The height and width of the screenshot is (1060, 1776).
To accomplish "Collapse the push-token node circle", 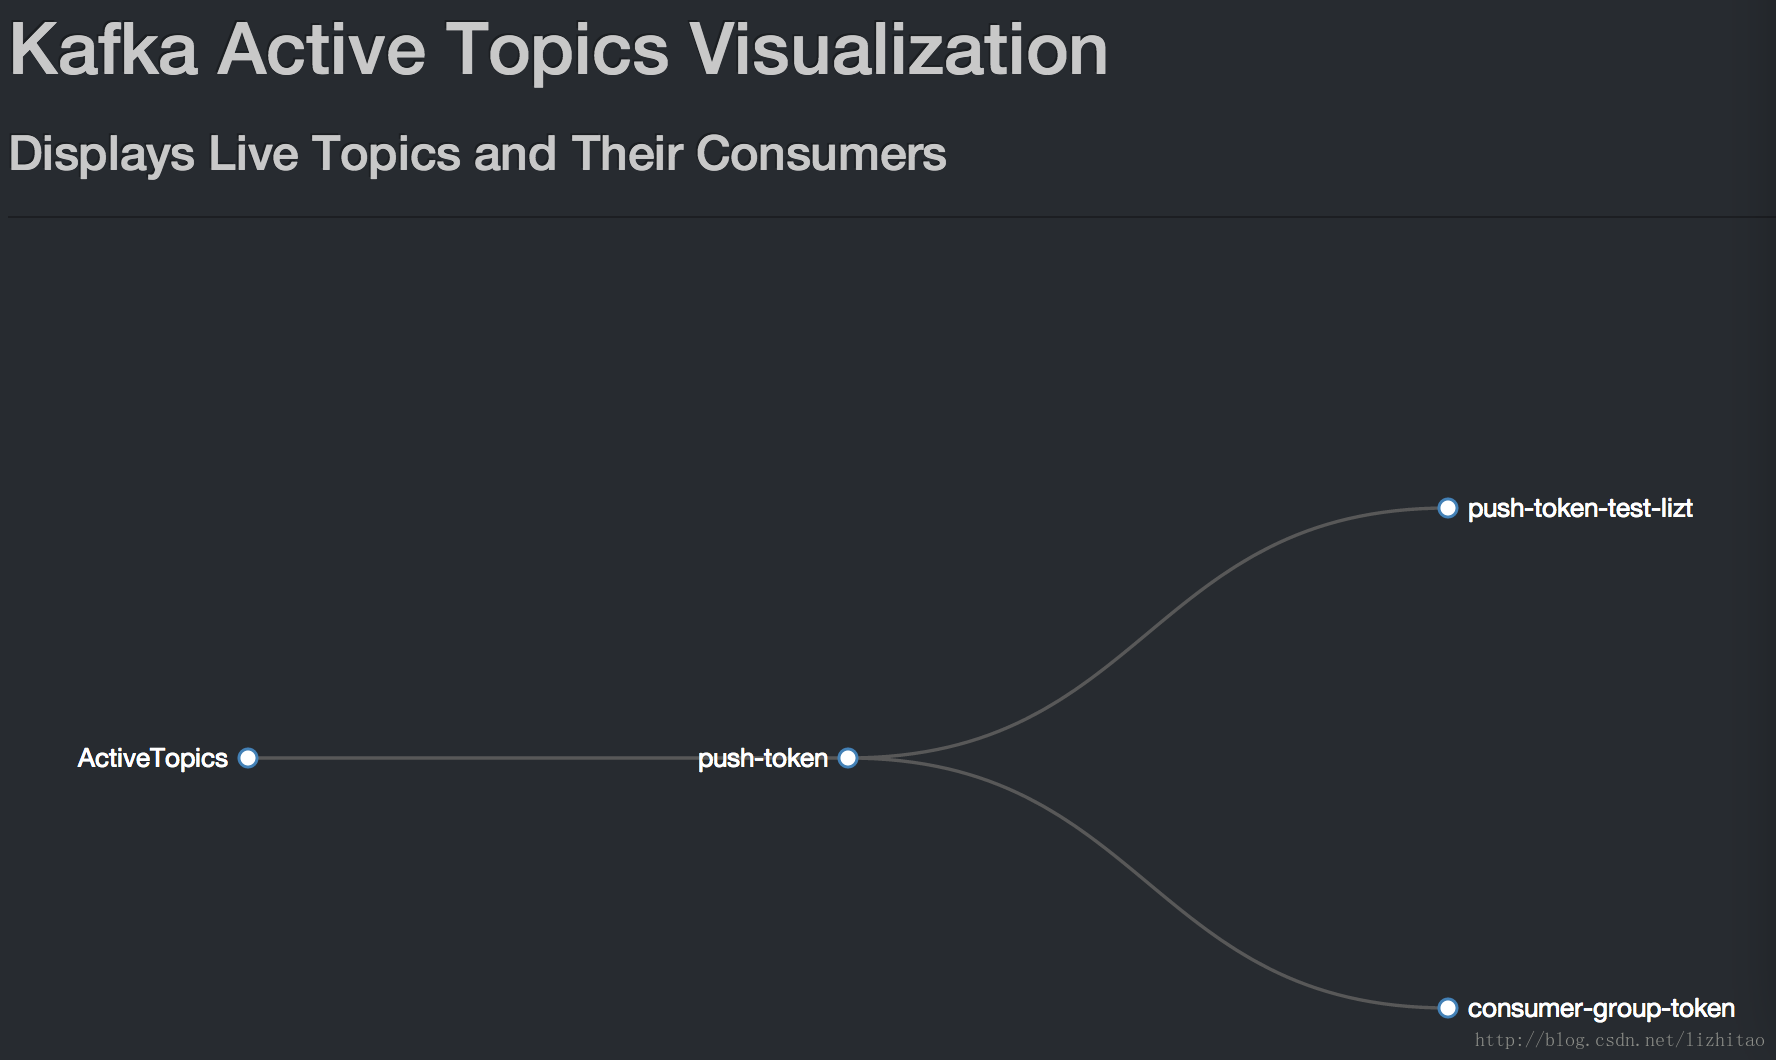I will (x=848, y=758).
